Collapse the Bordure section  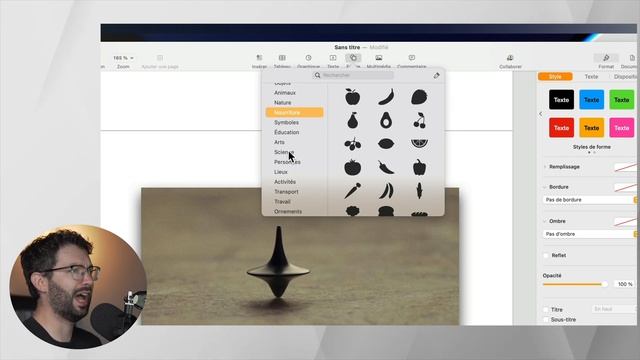[545, 187]
